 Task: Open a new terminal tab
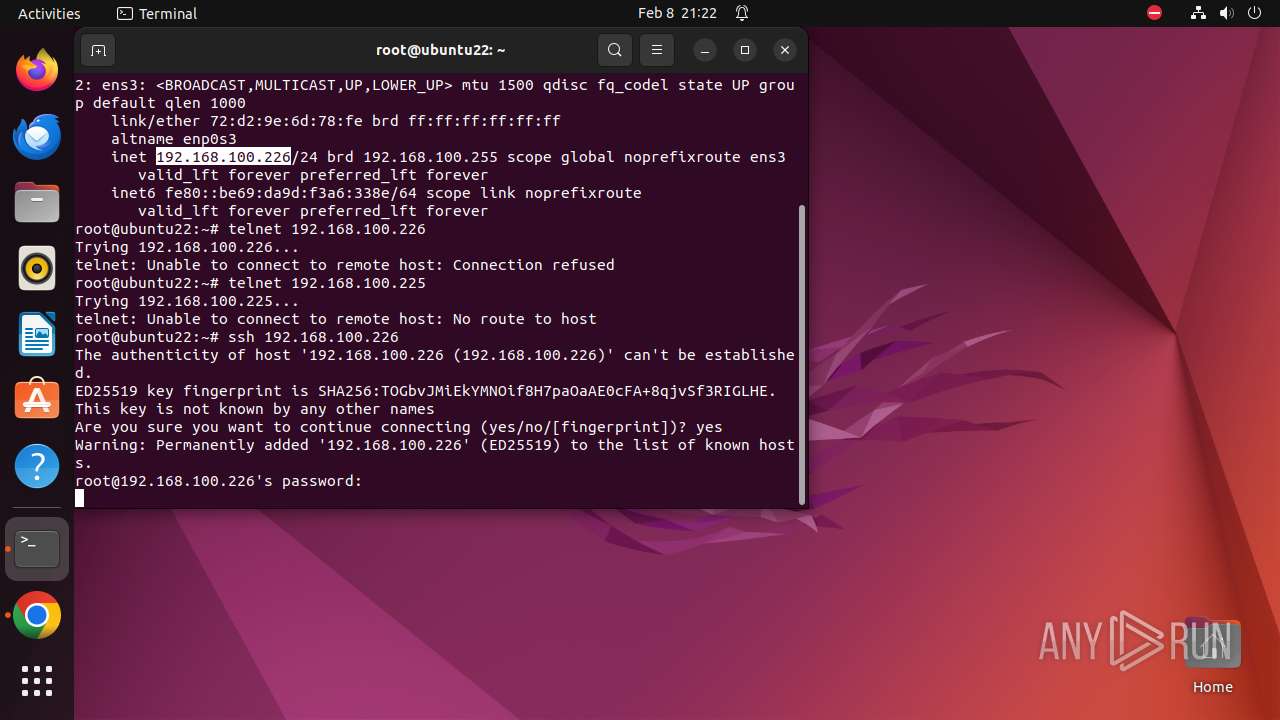coord(98,50)
